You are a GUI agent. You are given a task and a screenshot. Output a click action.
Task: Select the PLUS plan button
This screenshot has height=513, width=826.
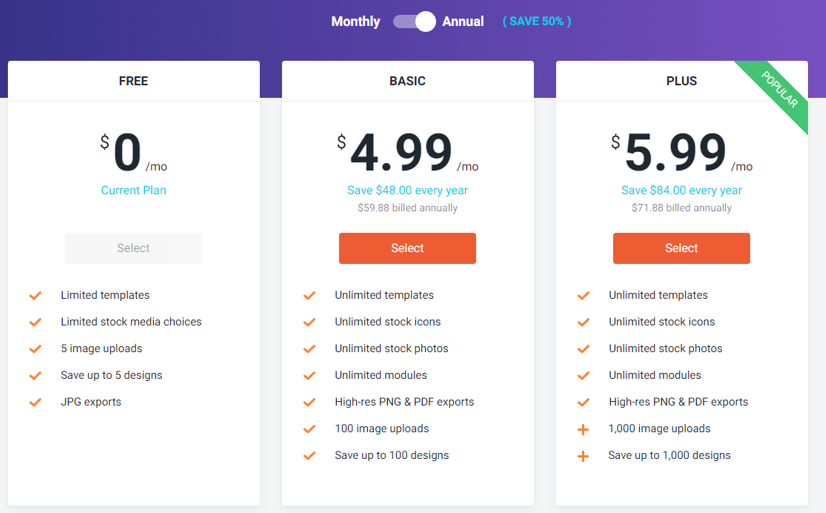click(681, 248)
